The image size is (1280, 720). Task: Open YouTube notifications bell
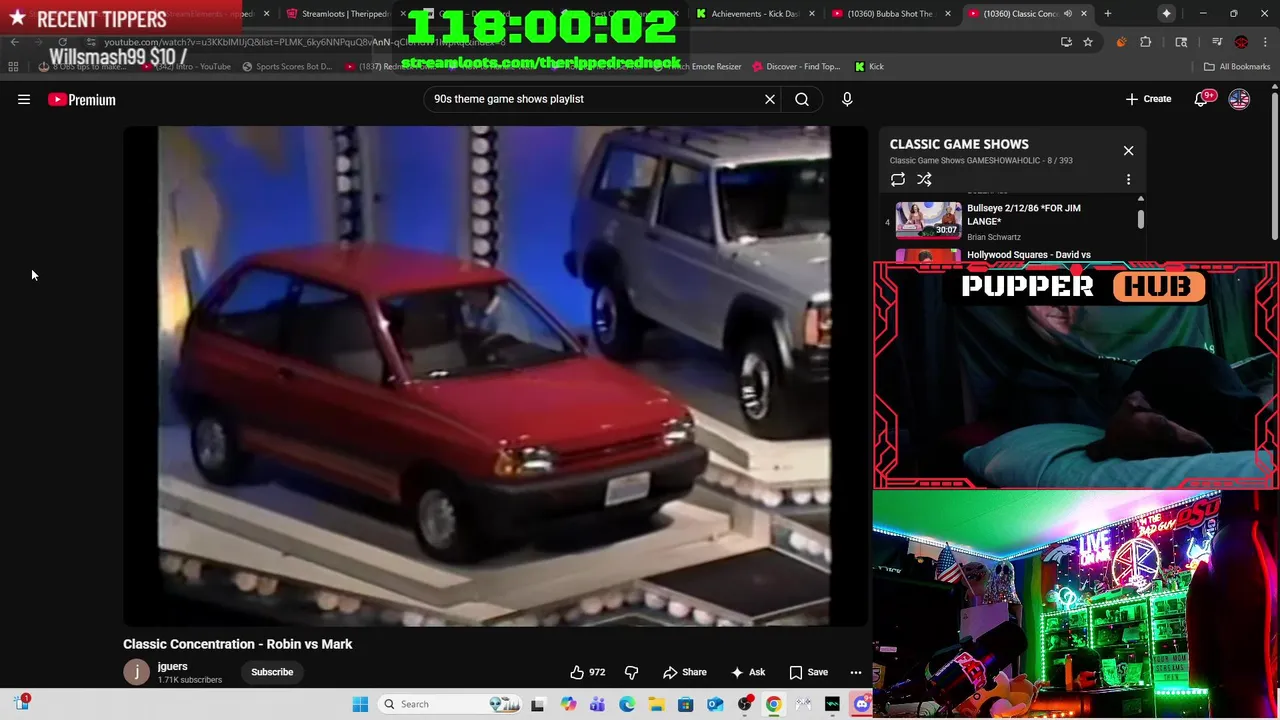pyautogui.click(x=1203, y=98)
